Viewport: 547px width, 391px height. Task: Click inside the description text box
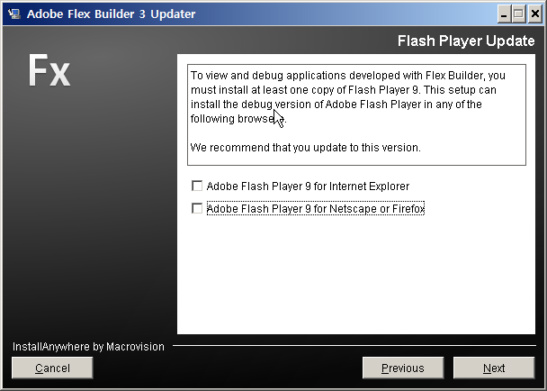coord(357,115)
